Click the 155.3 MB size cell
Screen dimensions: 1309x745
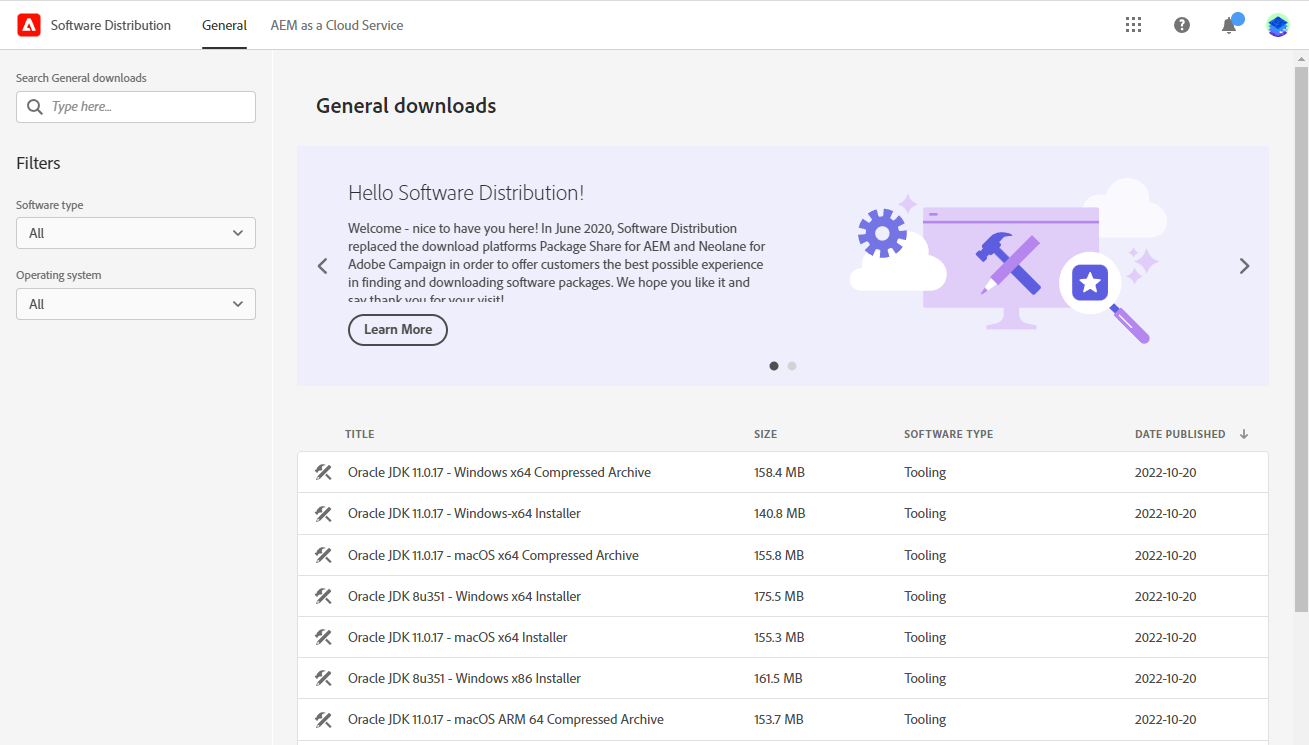point(779,637)
